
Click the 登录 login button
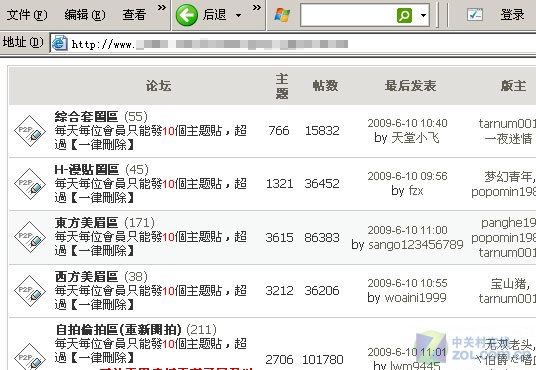[512, 15]
